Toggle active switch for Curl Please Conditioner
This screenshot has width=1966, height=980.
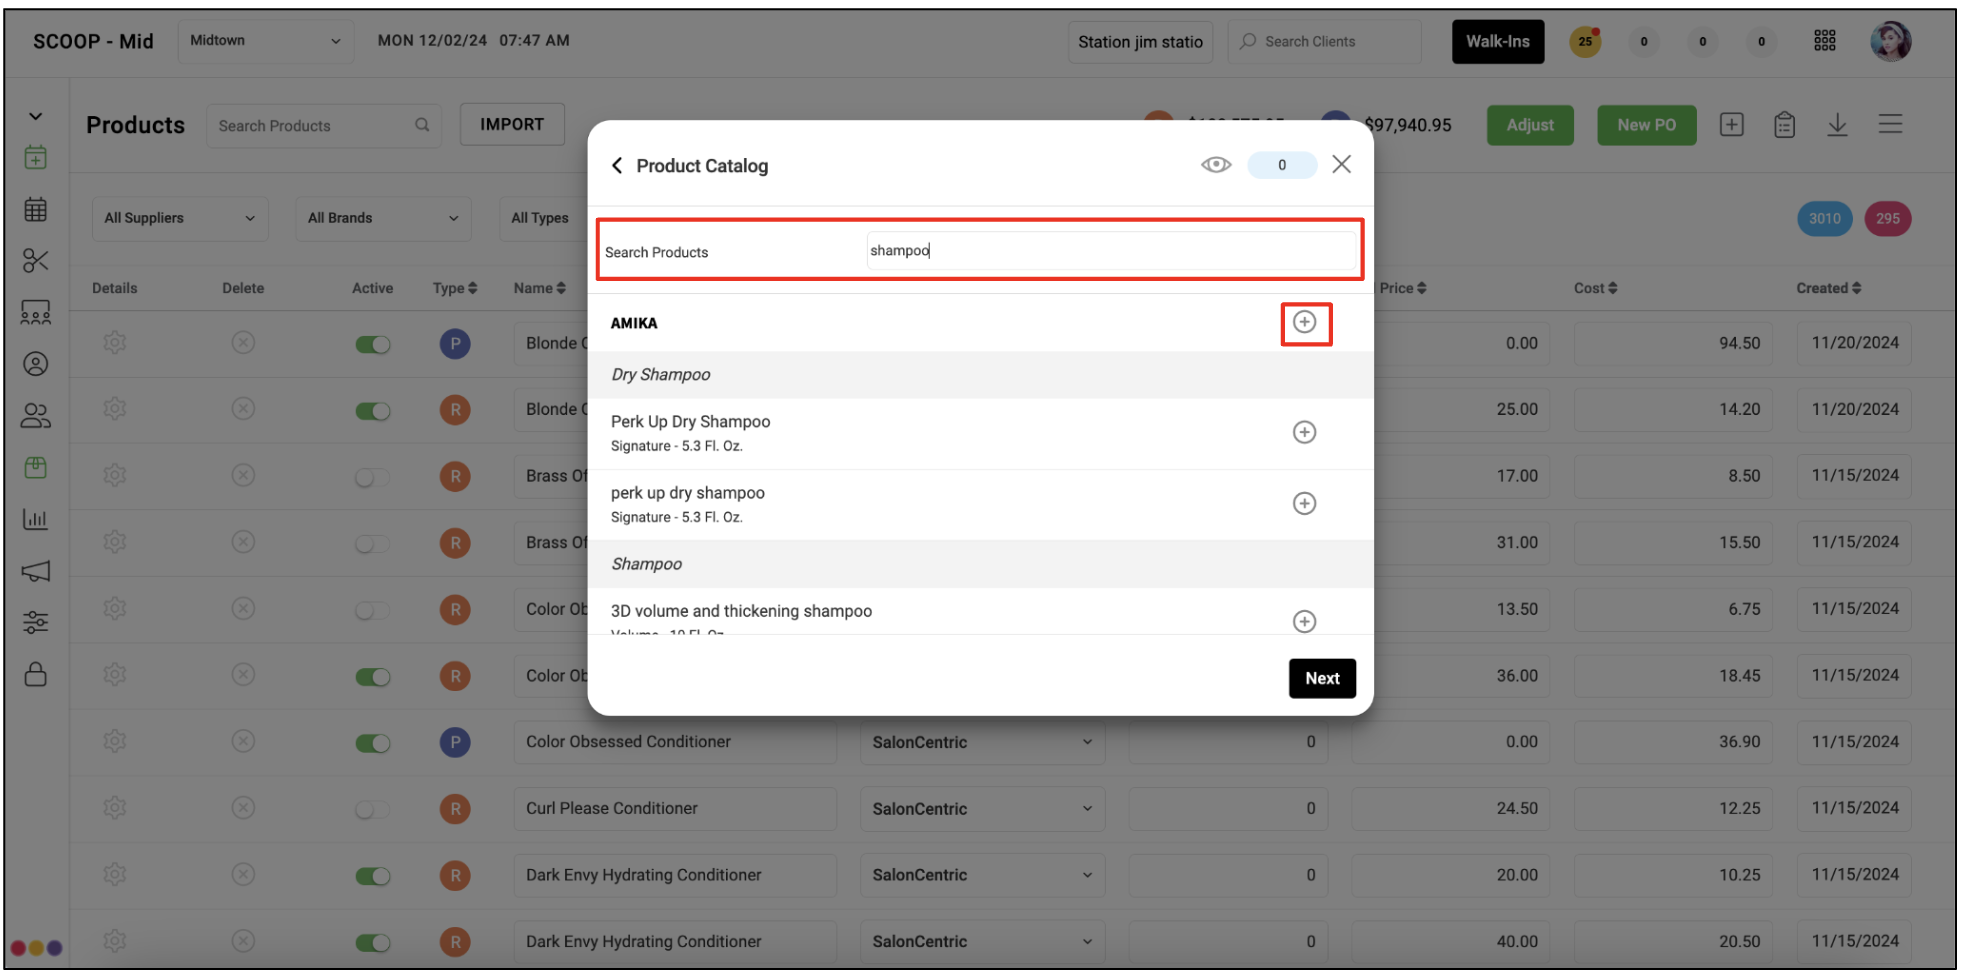click(372, 809)
